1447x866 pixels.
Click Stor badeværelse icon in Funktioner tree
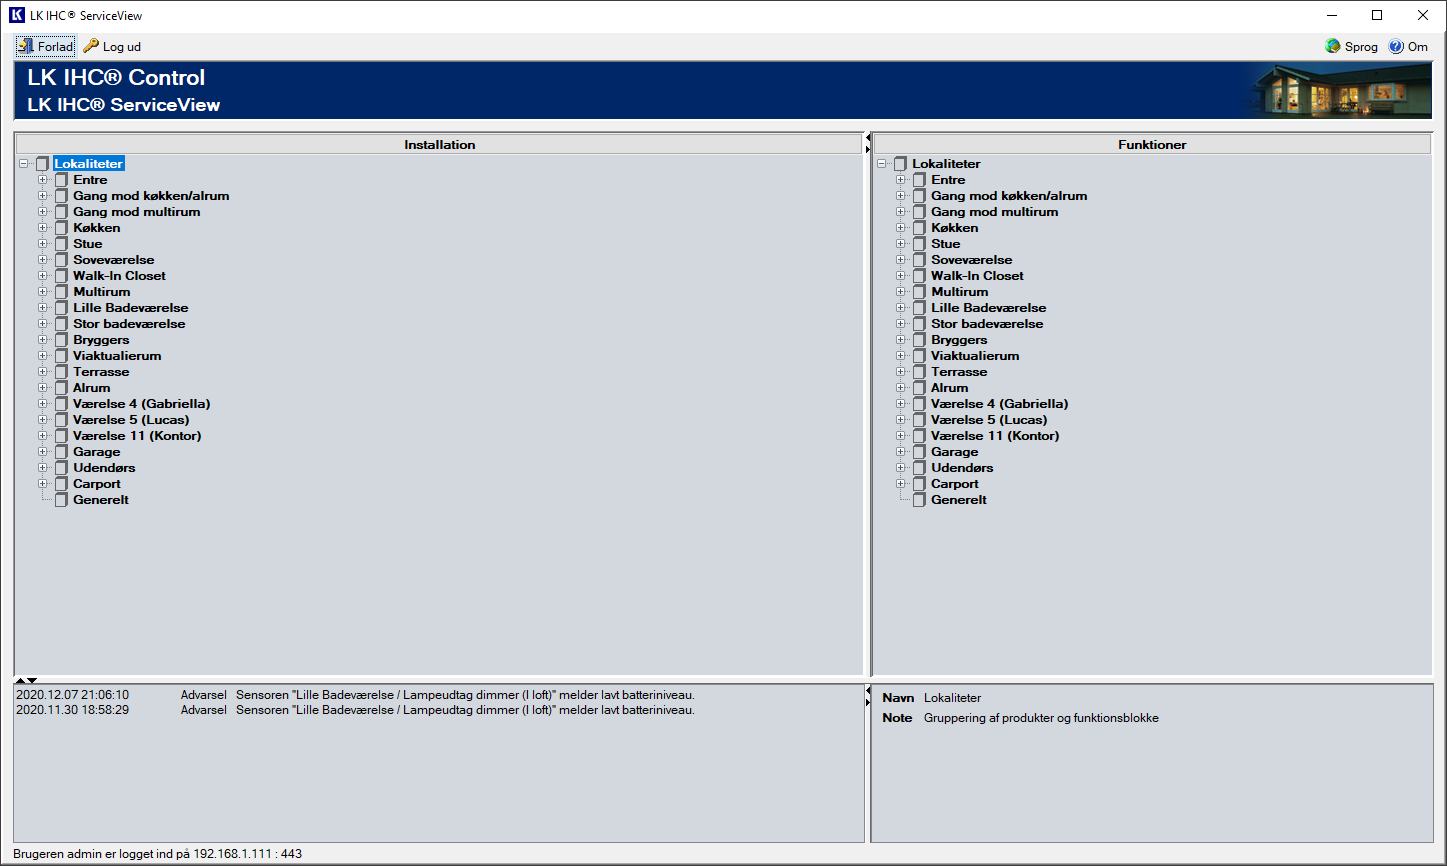pyautogui.click(x=919, y=324)
